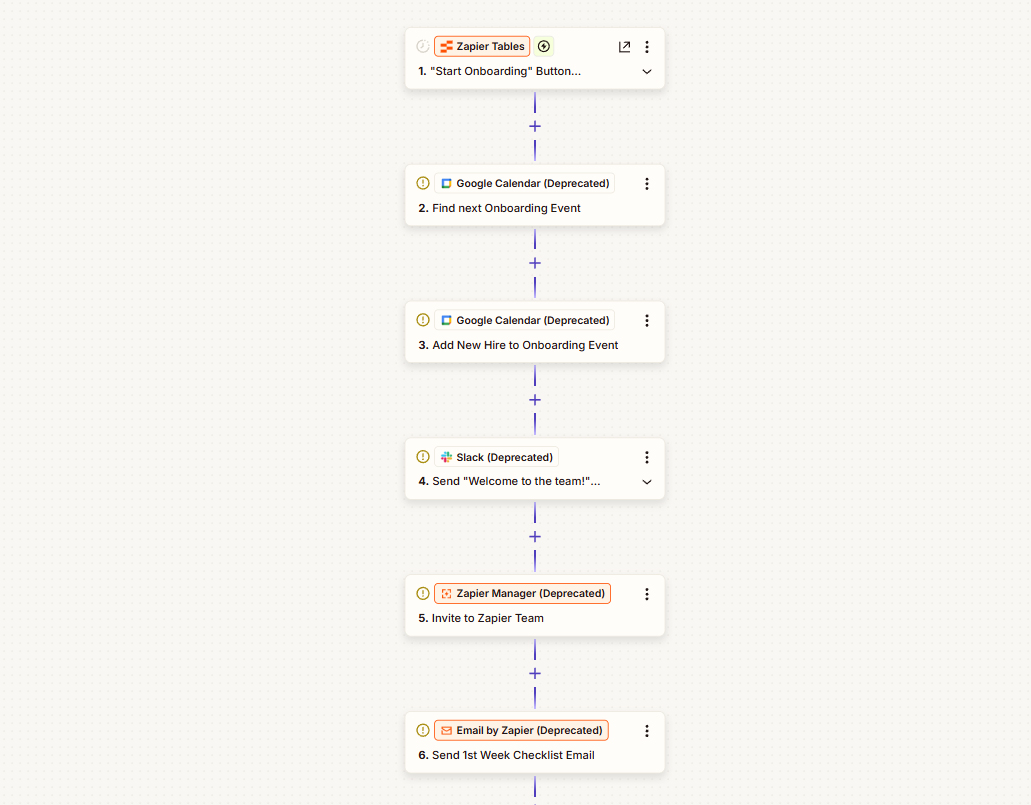This screenshot has width=1031, height=805.
Task: Click the lightning bolt instant trigger icon
Action: pos(544,46)
